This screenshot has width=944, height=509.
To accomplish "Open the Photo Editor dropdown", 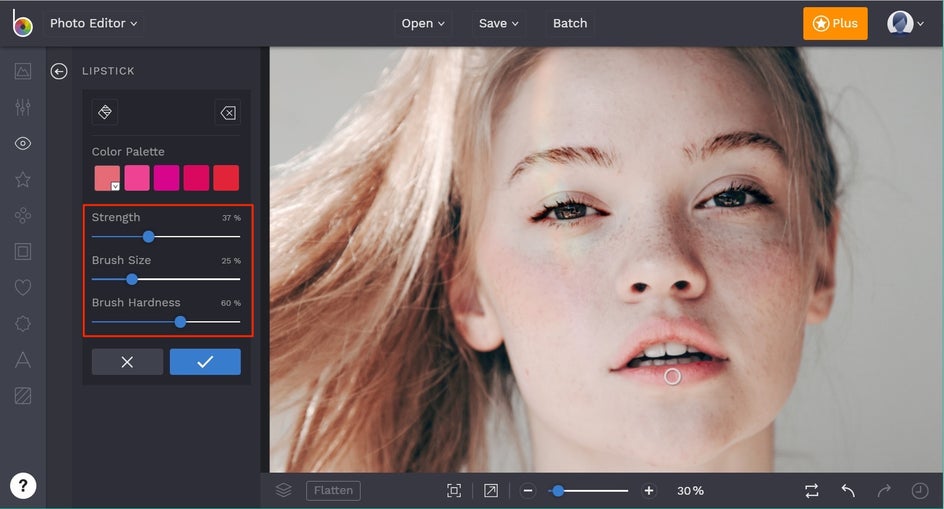I will (x=93, y=23).
